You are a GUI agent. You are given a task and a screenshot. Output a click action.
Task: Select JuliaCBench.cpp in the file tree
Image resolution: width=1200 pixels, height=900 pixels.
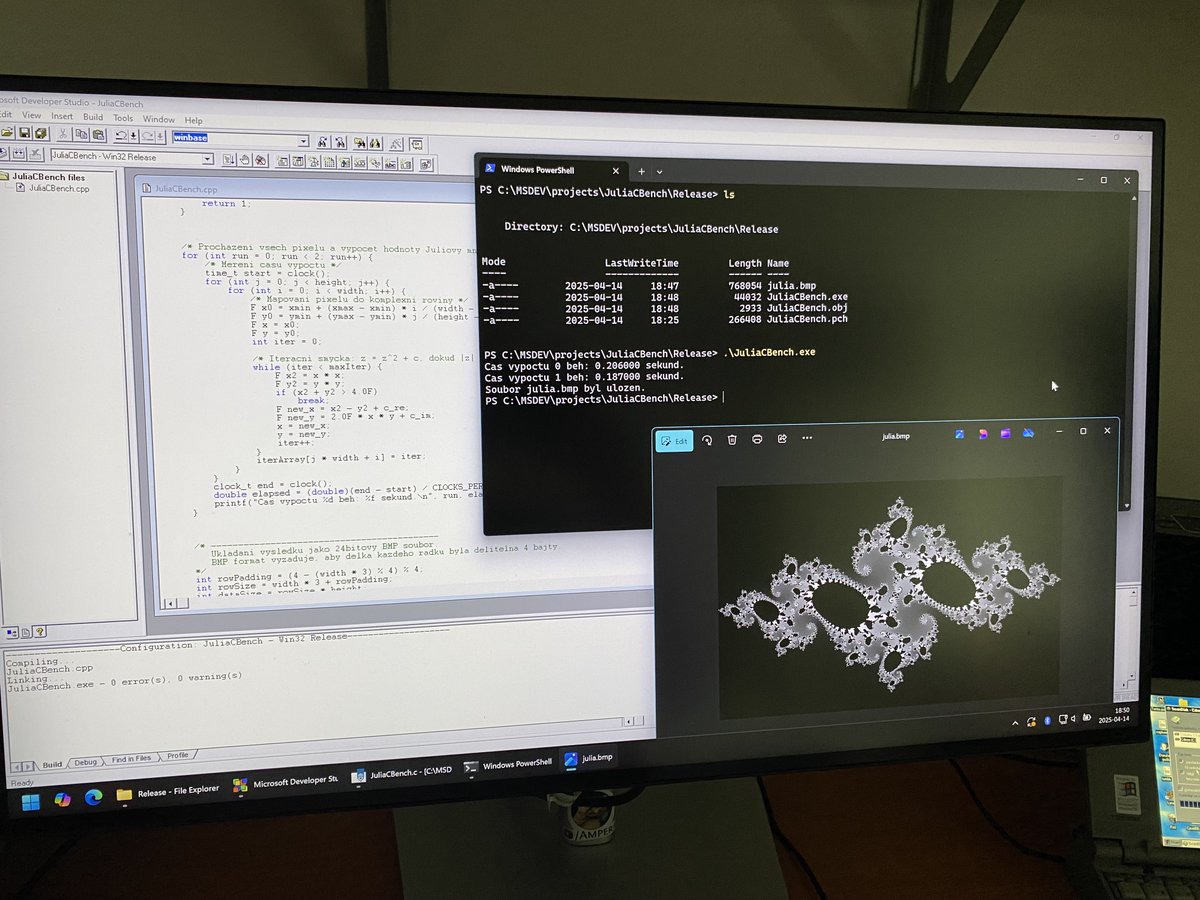pyautogui.click(x=59, y=187)
